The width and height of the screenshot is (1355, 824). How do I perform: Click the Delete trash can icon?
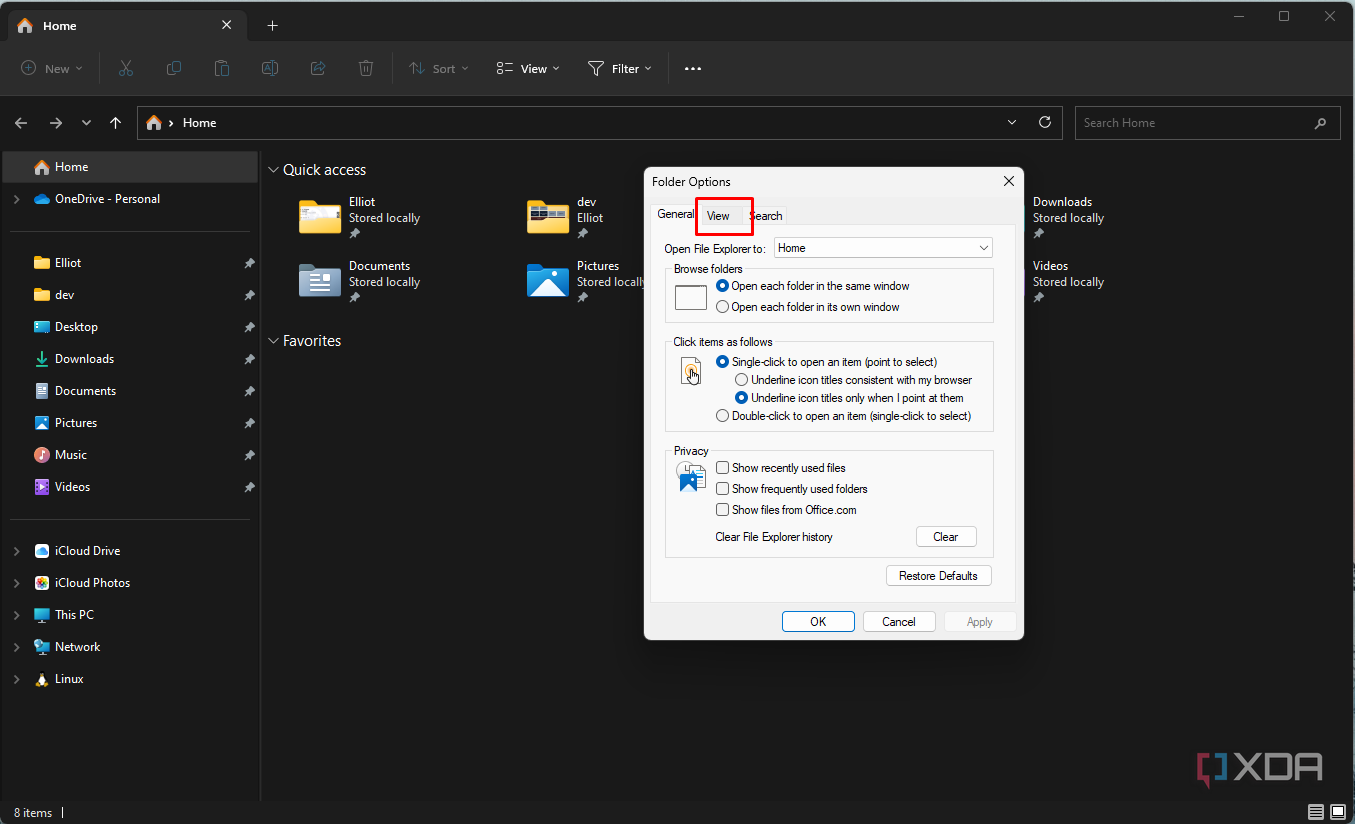pos(366,68)
